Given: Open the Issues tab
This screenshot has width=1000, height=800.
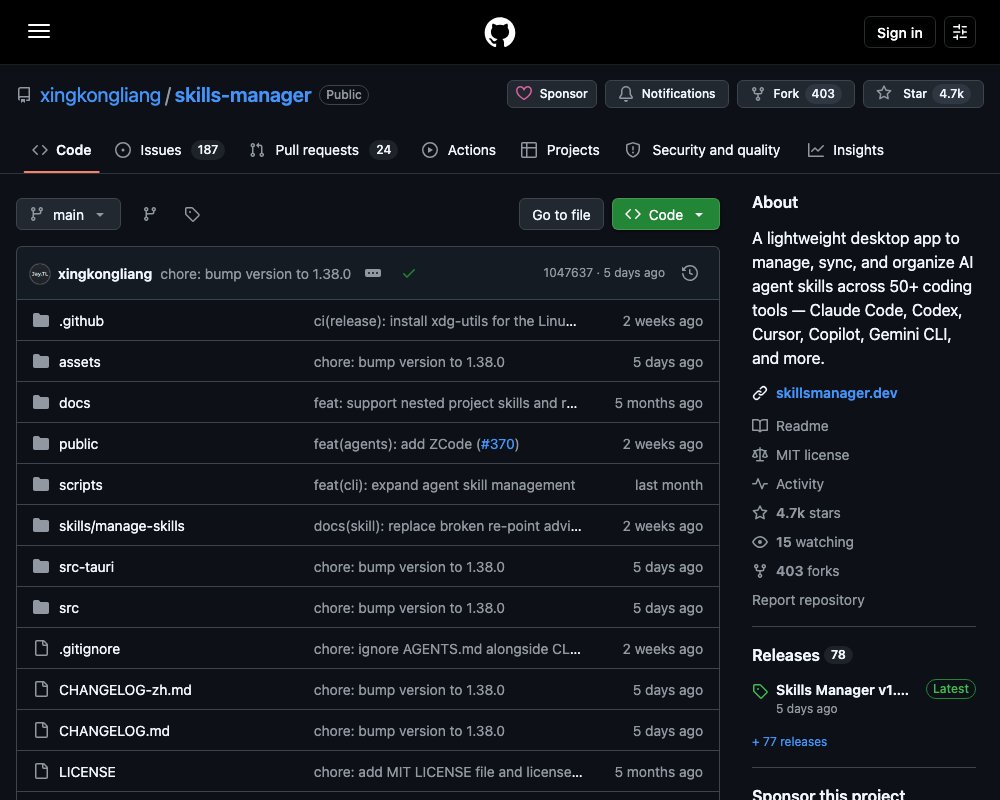Looking at the screenshot, I should (x=169, y=150).
